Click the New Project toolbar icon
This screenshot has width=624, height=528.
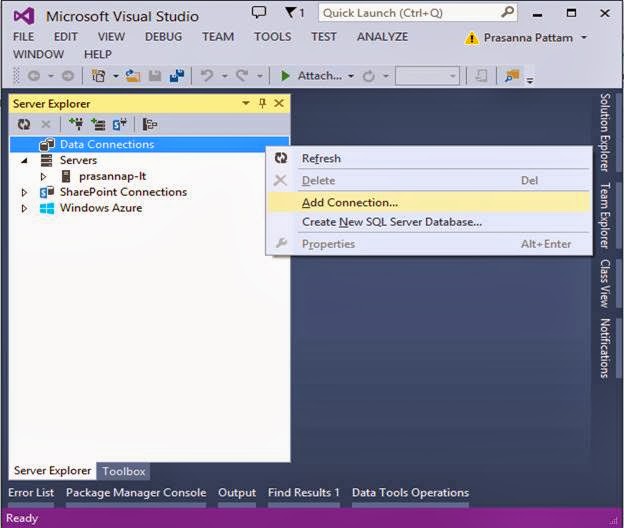click(x=98, y=76)
